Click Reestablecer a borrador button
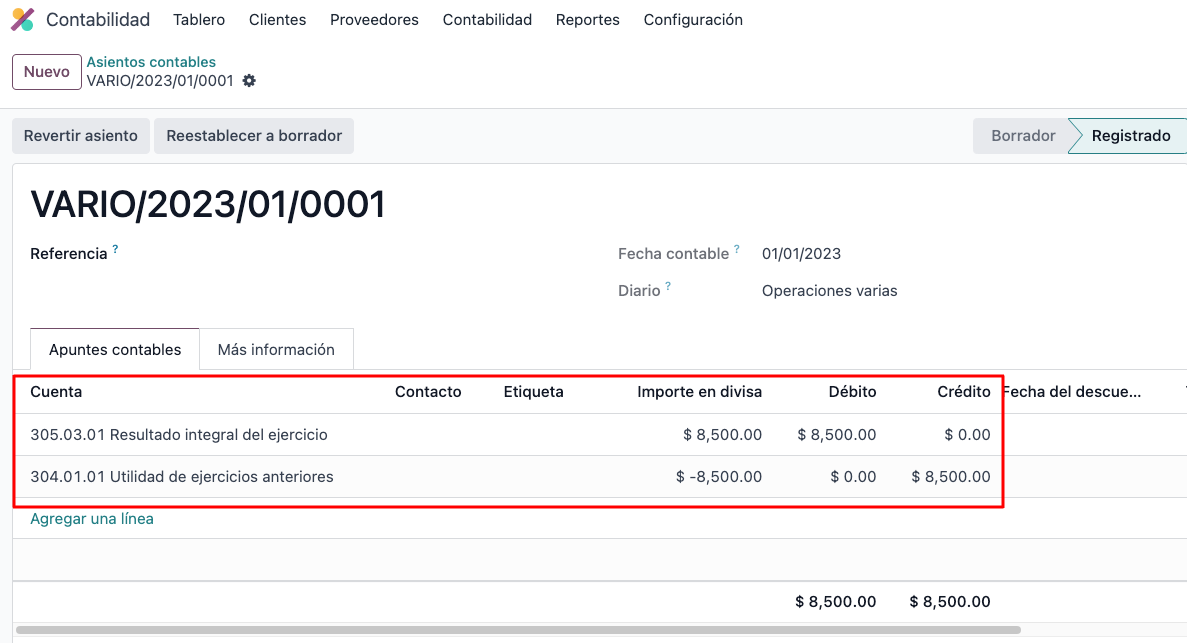 tap(254, 136)
